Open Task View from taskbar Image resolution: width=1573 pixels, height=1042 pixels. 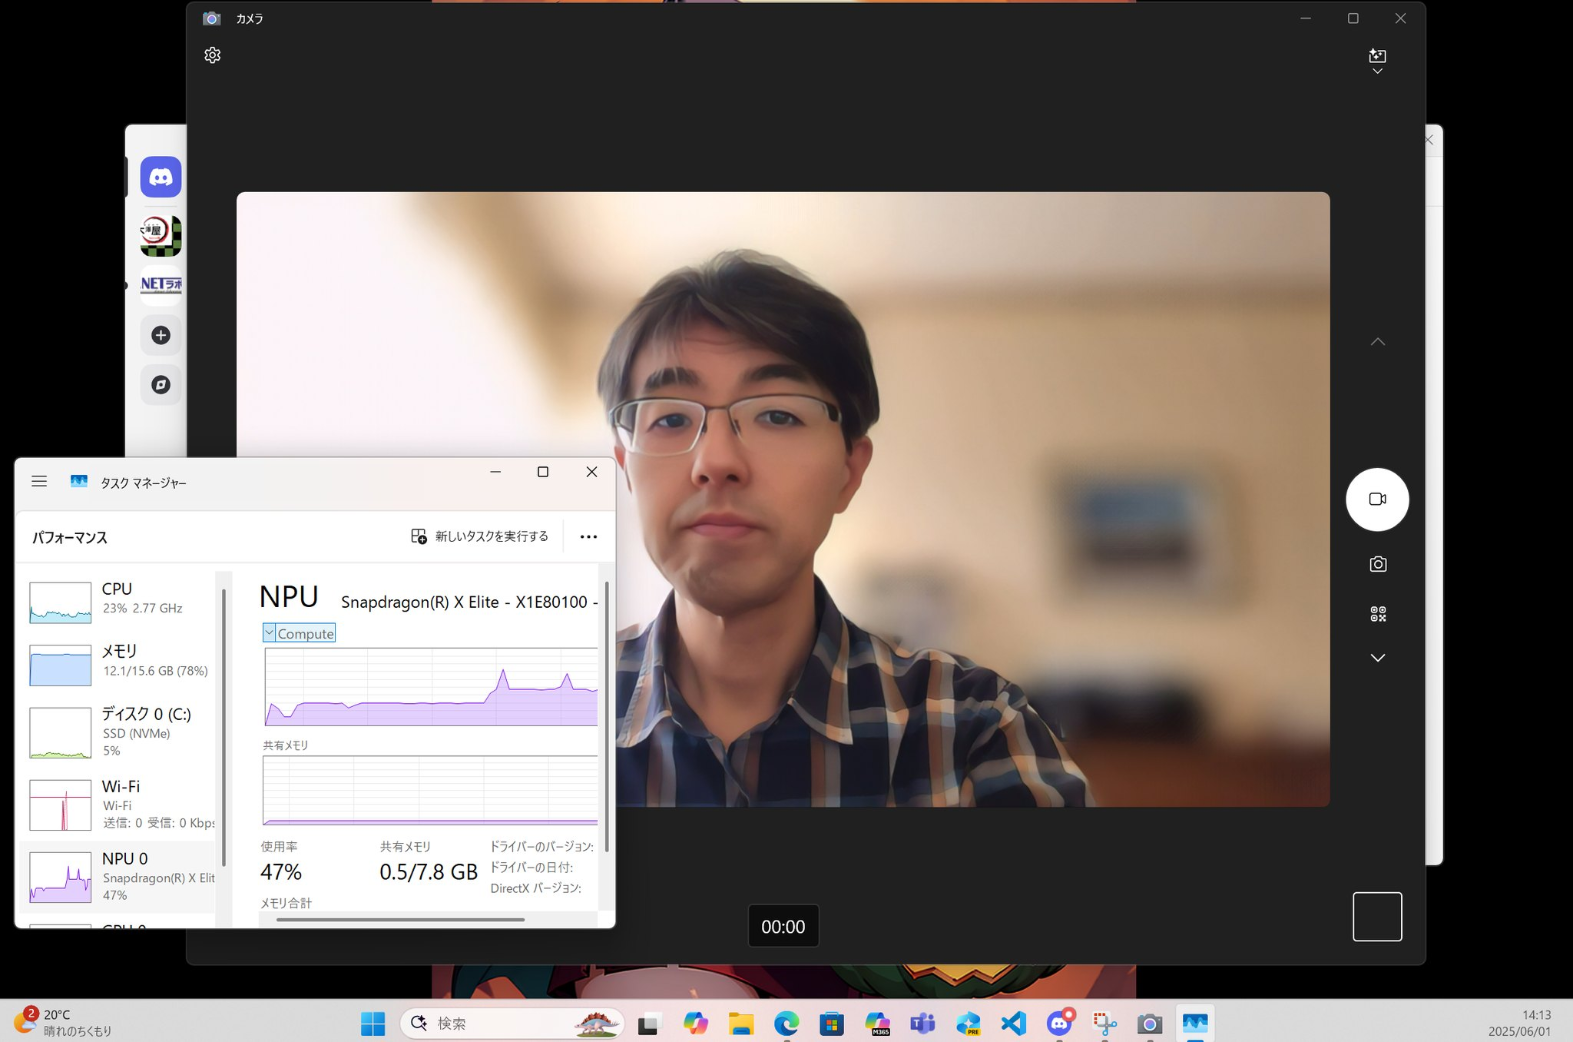[x=649, y=1024]
